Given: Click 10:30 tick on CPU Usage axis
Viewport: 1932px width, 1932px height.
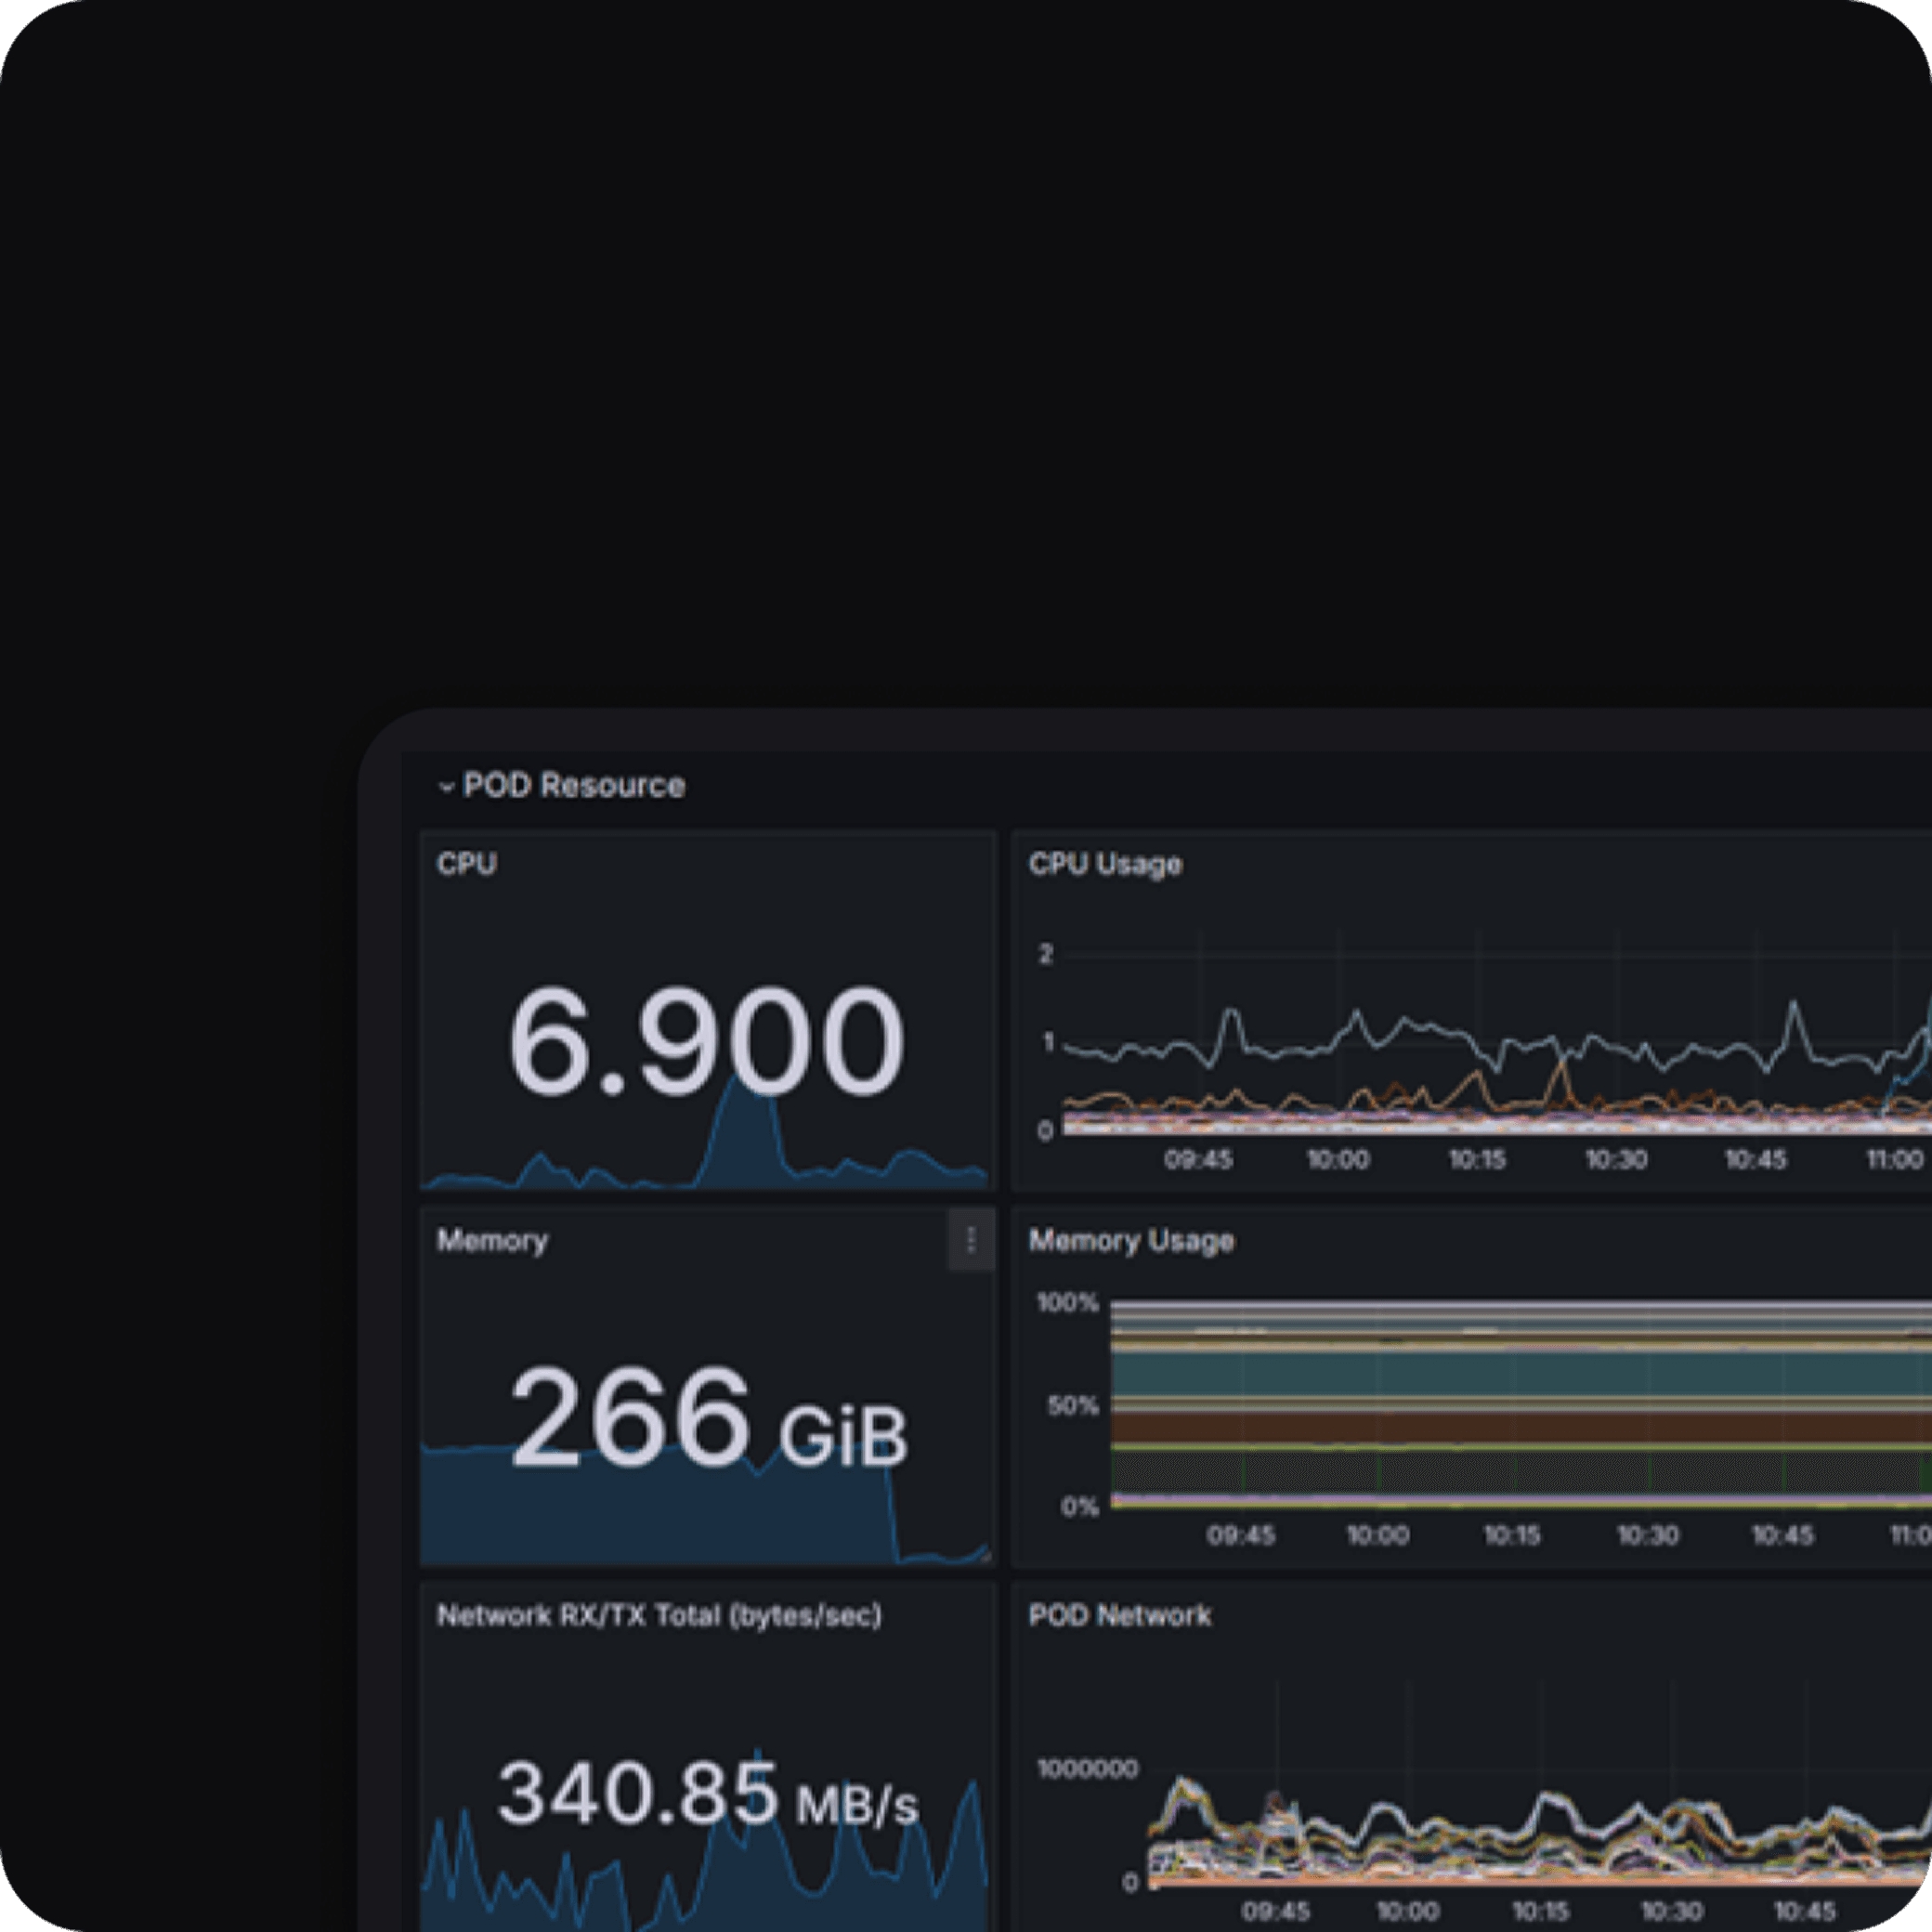Looking at the screenshot, I should [1616, 1160].
